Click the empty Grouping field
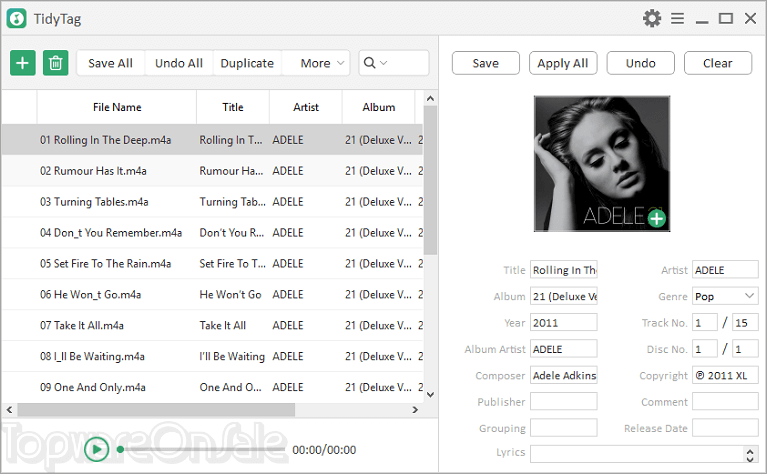This screenshot has height=474, width=767. click(x=564, y=428)
